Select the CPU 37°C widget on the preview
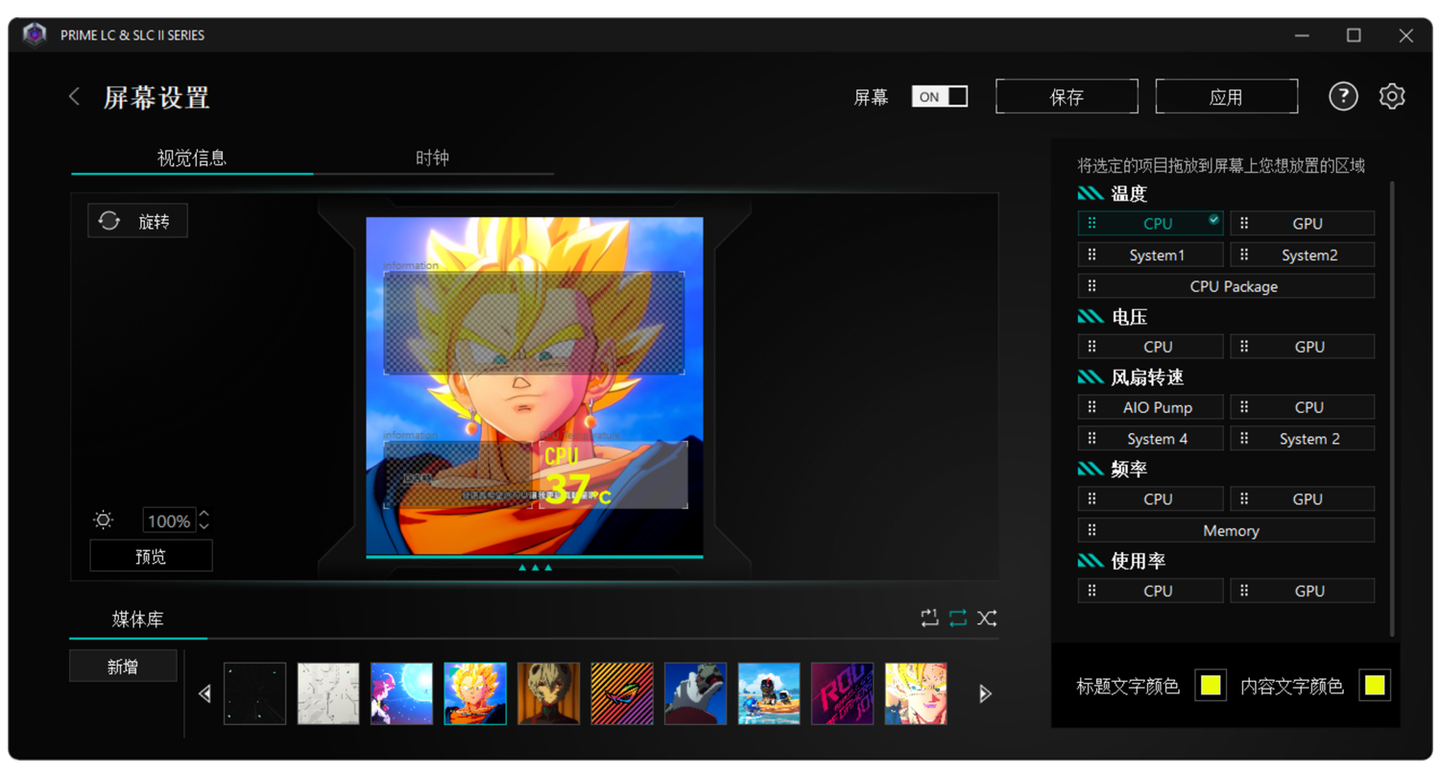 (x=613, y=474)
